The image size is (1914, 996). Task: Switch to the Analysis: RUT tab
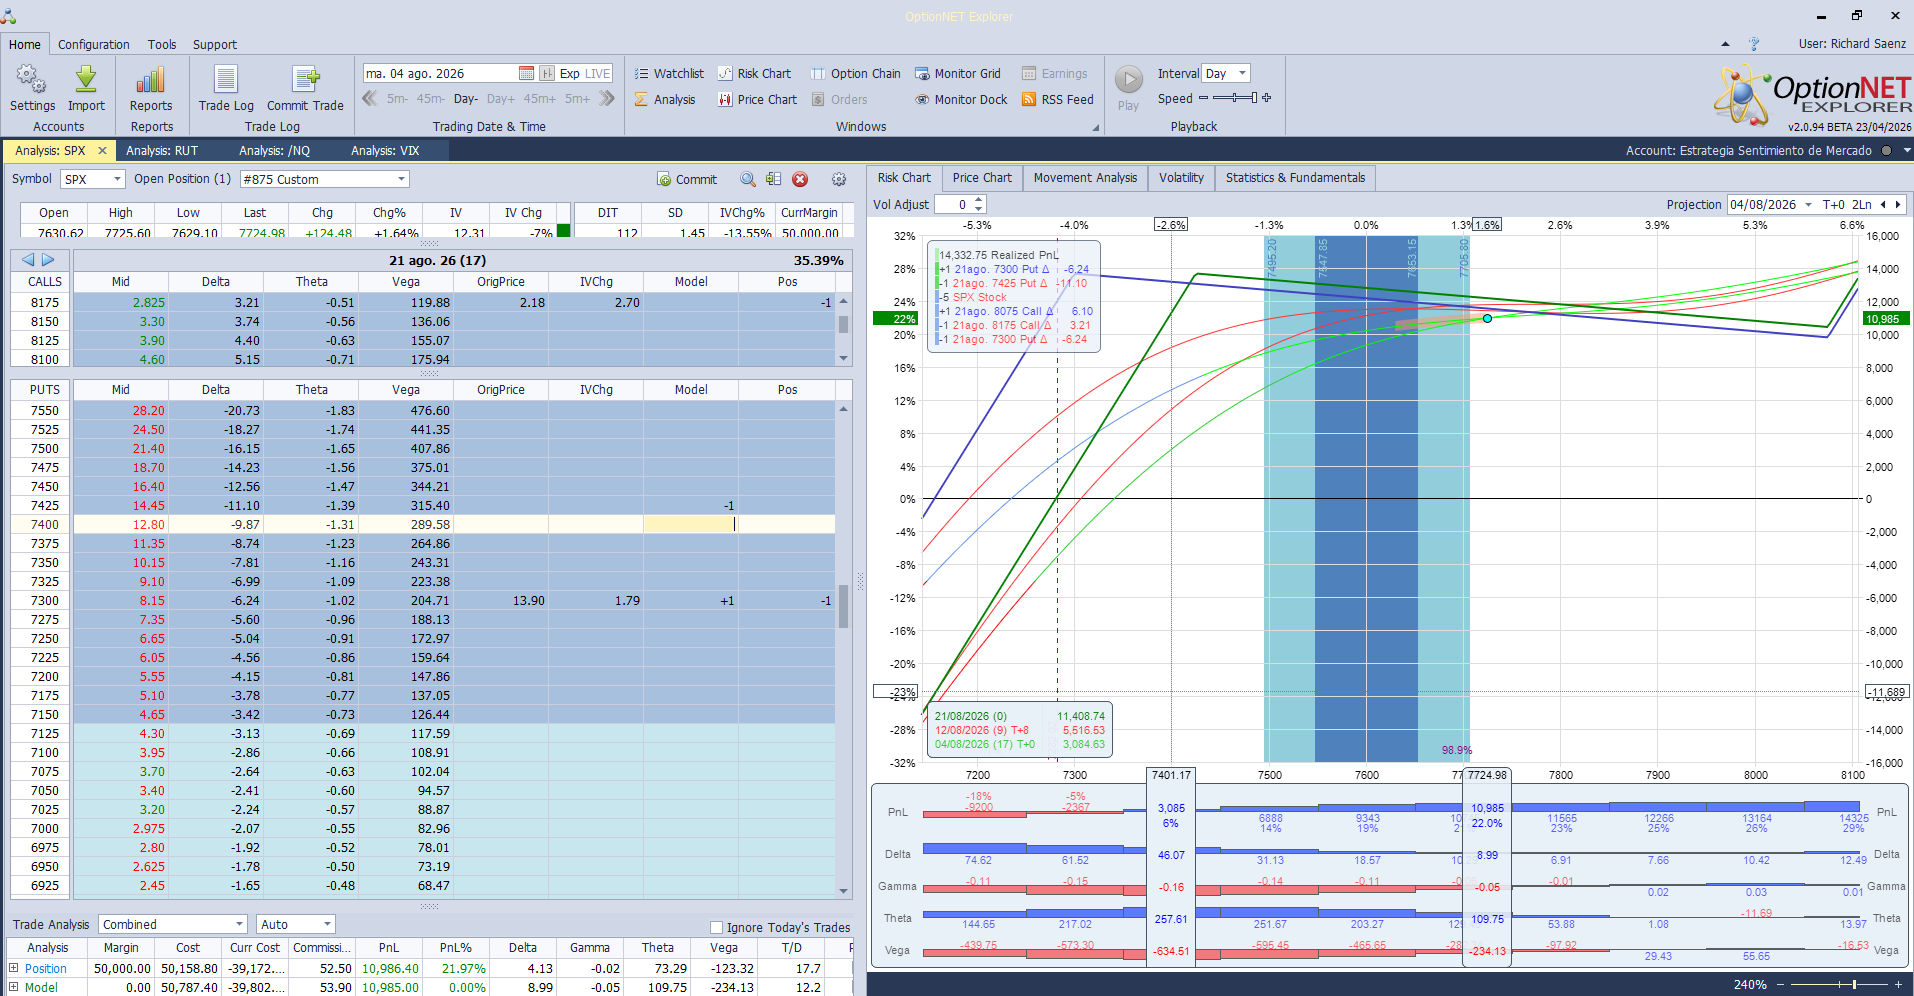pyautogui.click(x=162, y=151)
